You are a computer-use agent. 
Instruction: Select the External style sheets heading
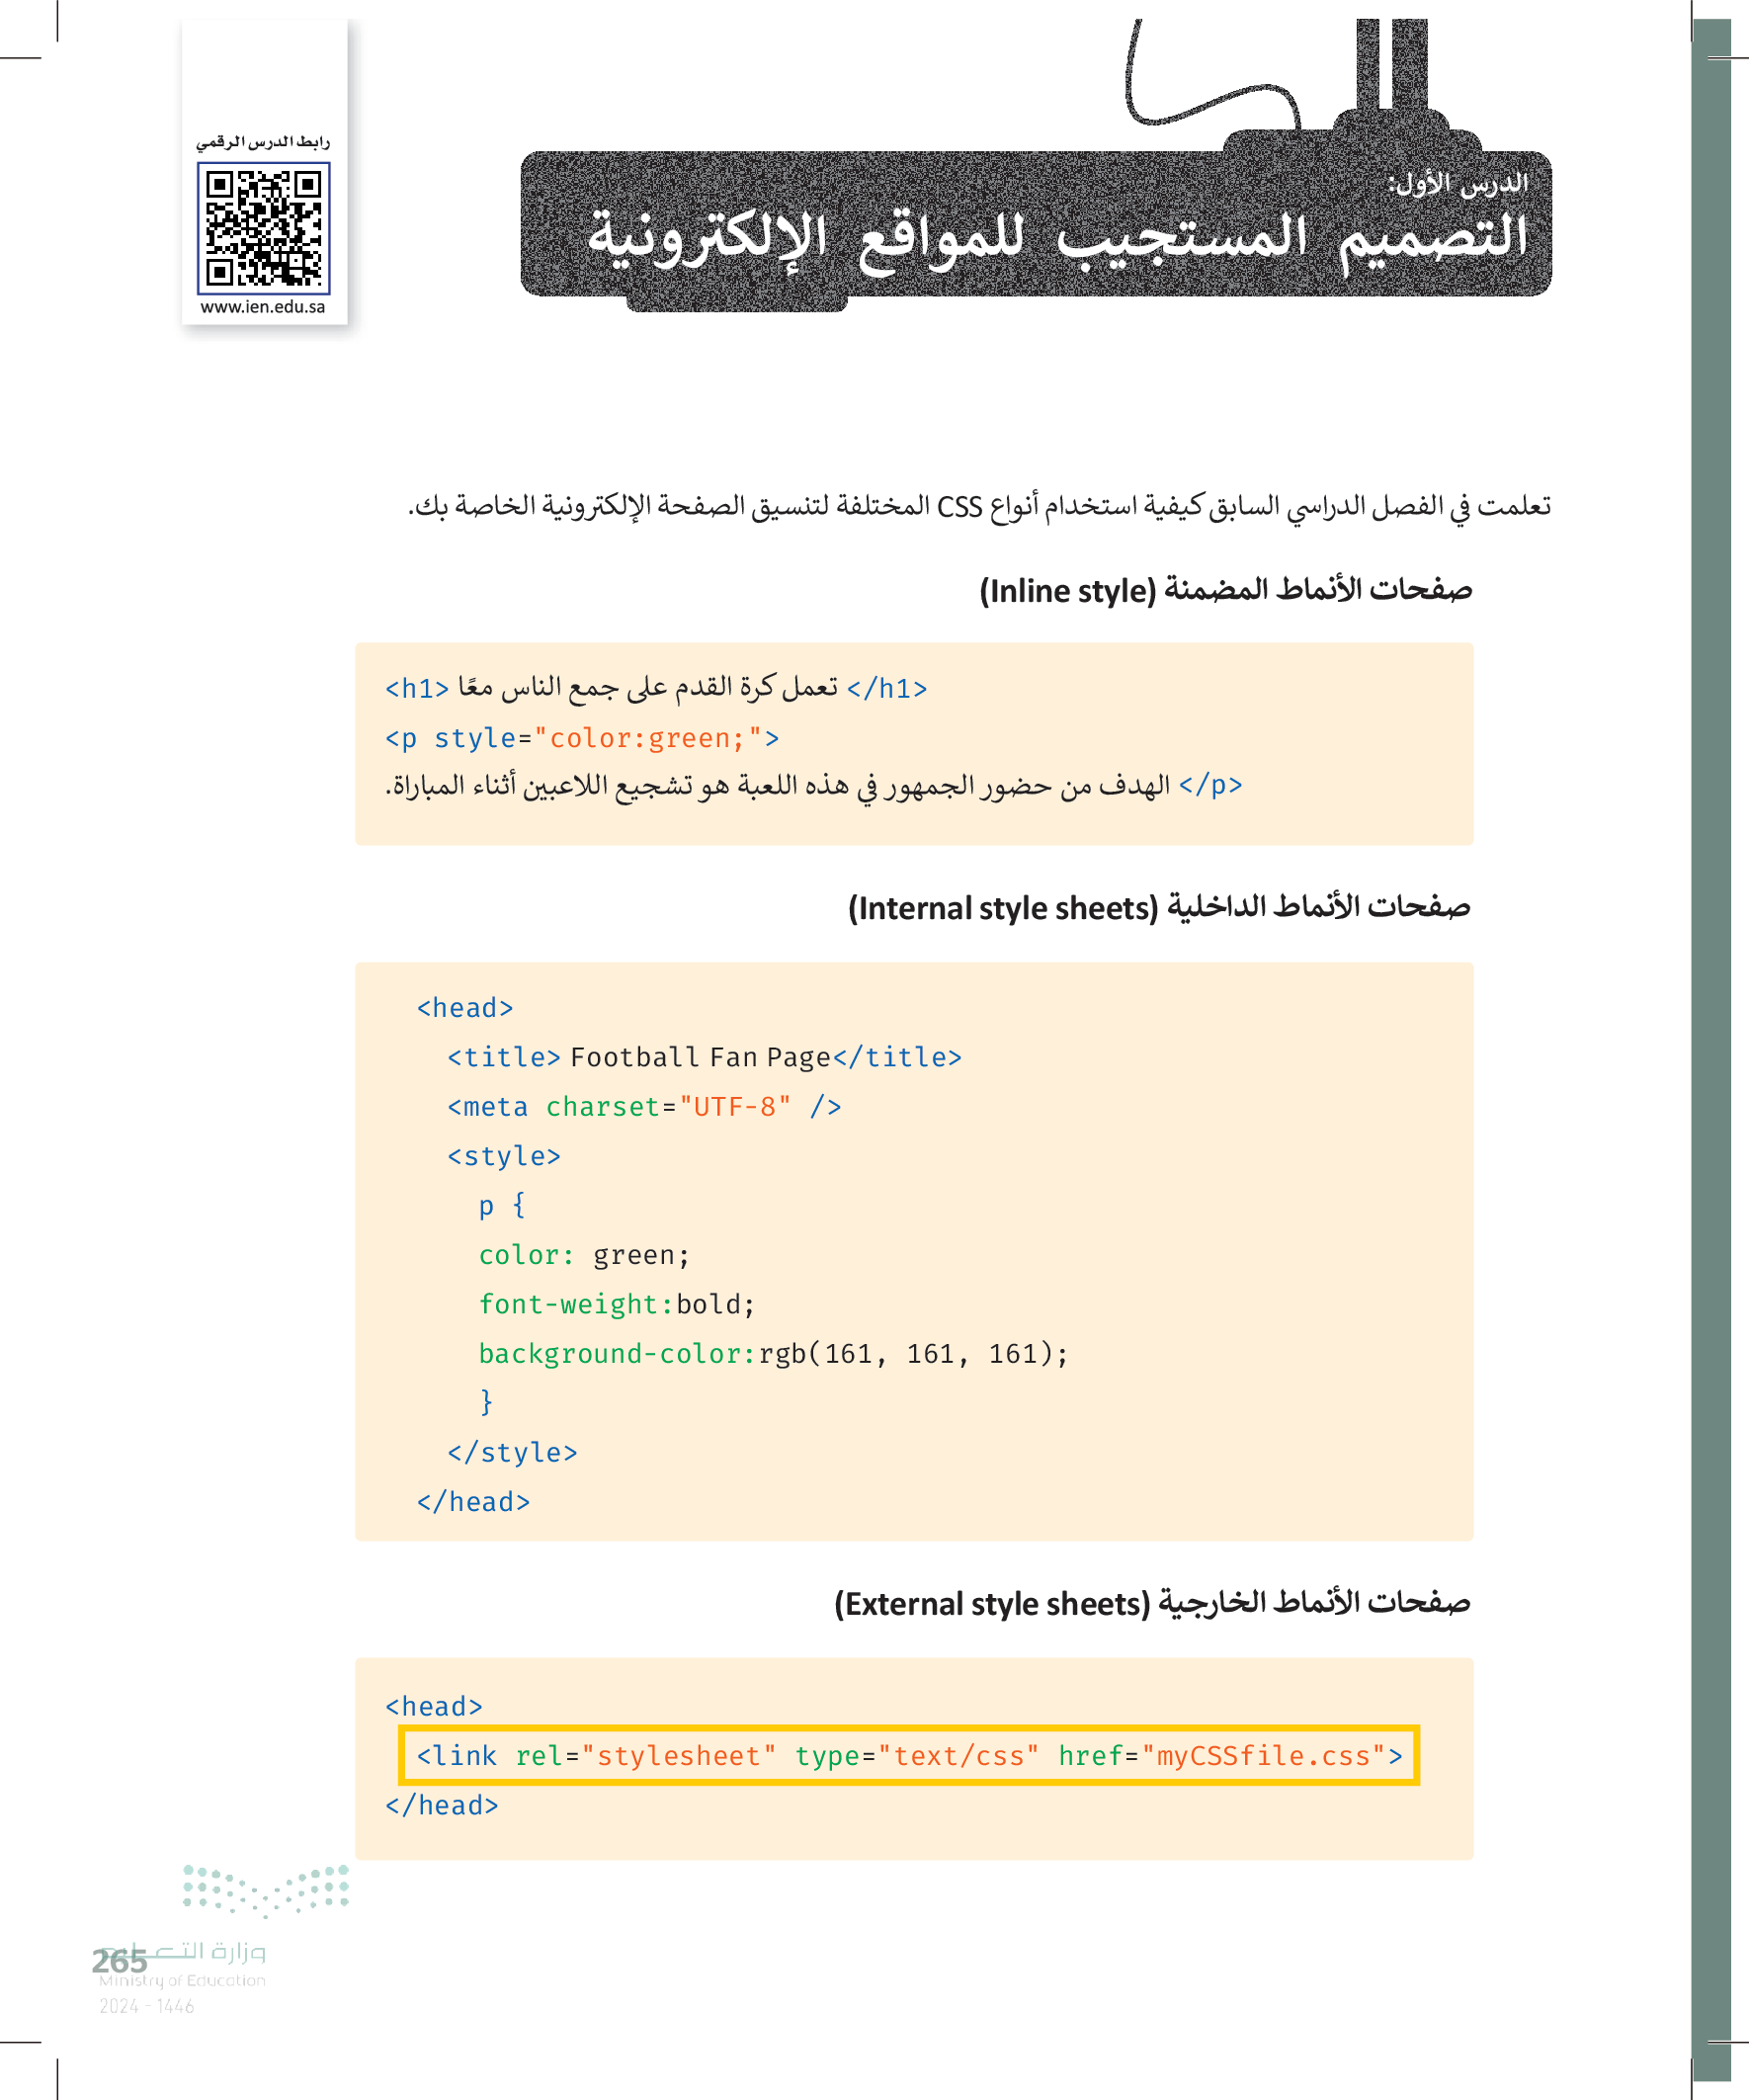pyautogui.click(x=1152, y=1603)
